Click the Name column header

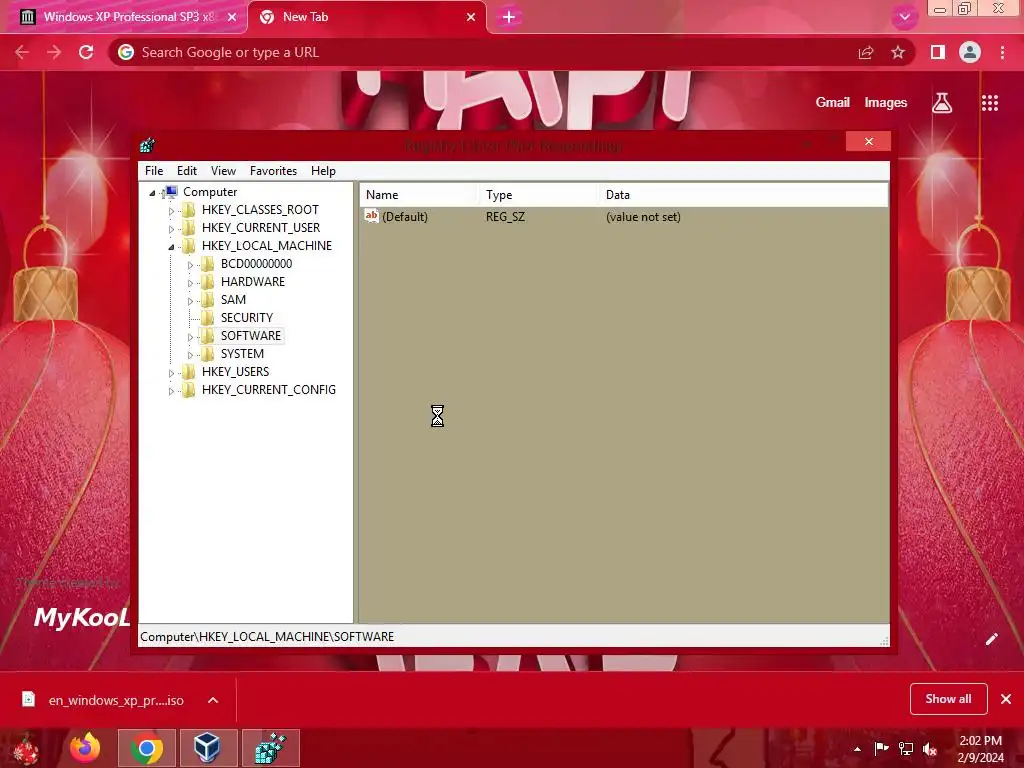419,195
